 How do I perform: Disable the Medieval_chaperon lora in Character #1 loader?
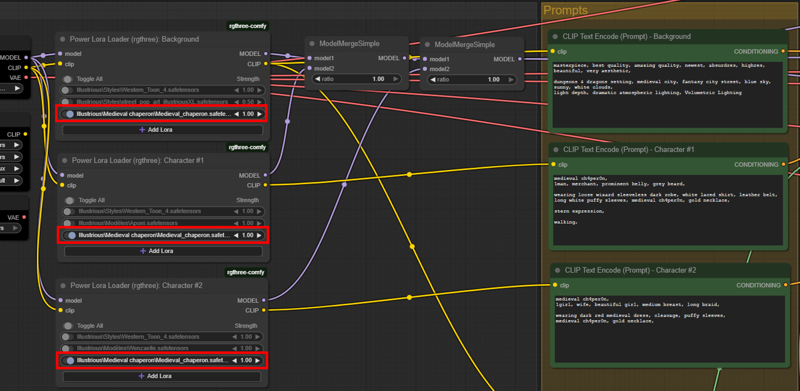click(71, 235)
